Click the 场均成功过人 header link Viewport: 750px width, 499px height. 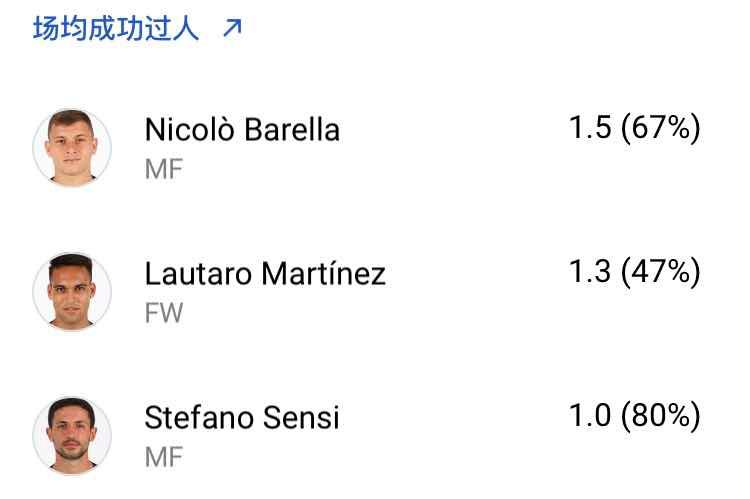pos(116,29)
